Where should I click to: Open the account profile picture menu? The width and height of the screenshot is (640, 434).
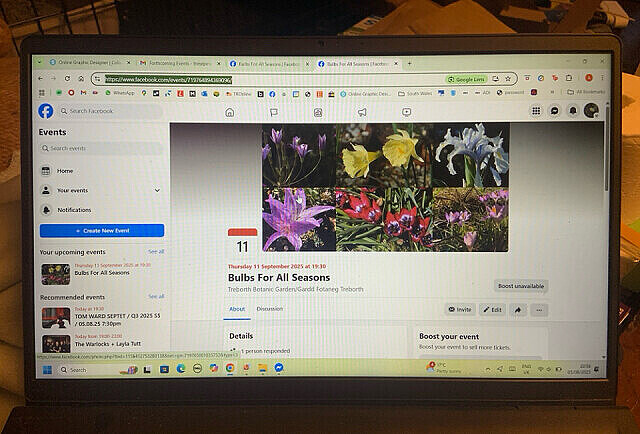point(591,111)
